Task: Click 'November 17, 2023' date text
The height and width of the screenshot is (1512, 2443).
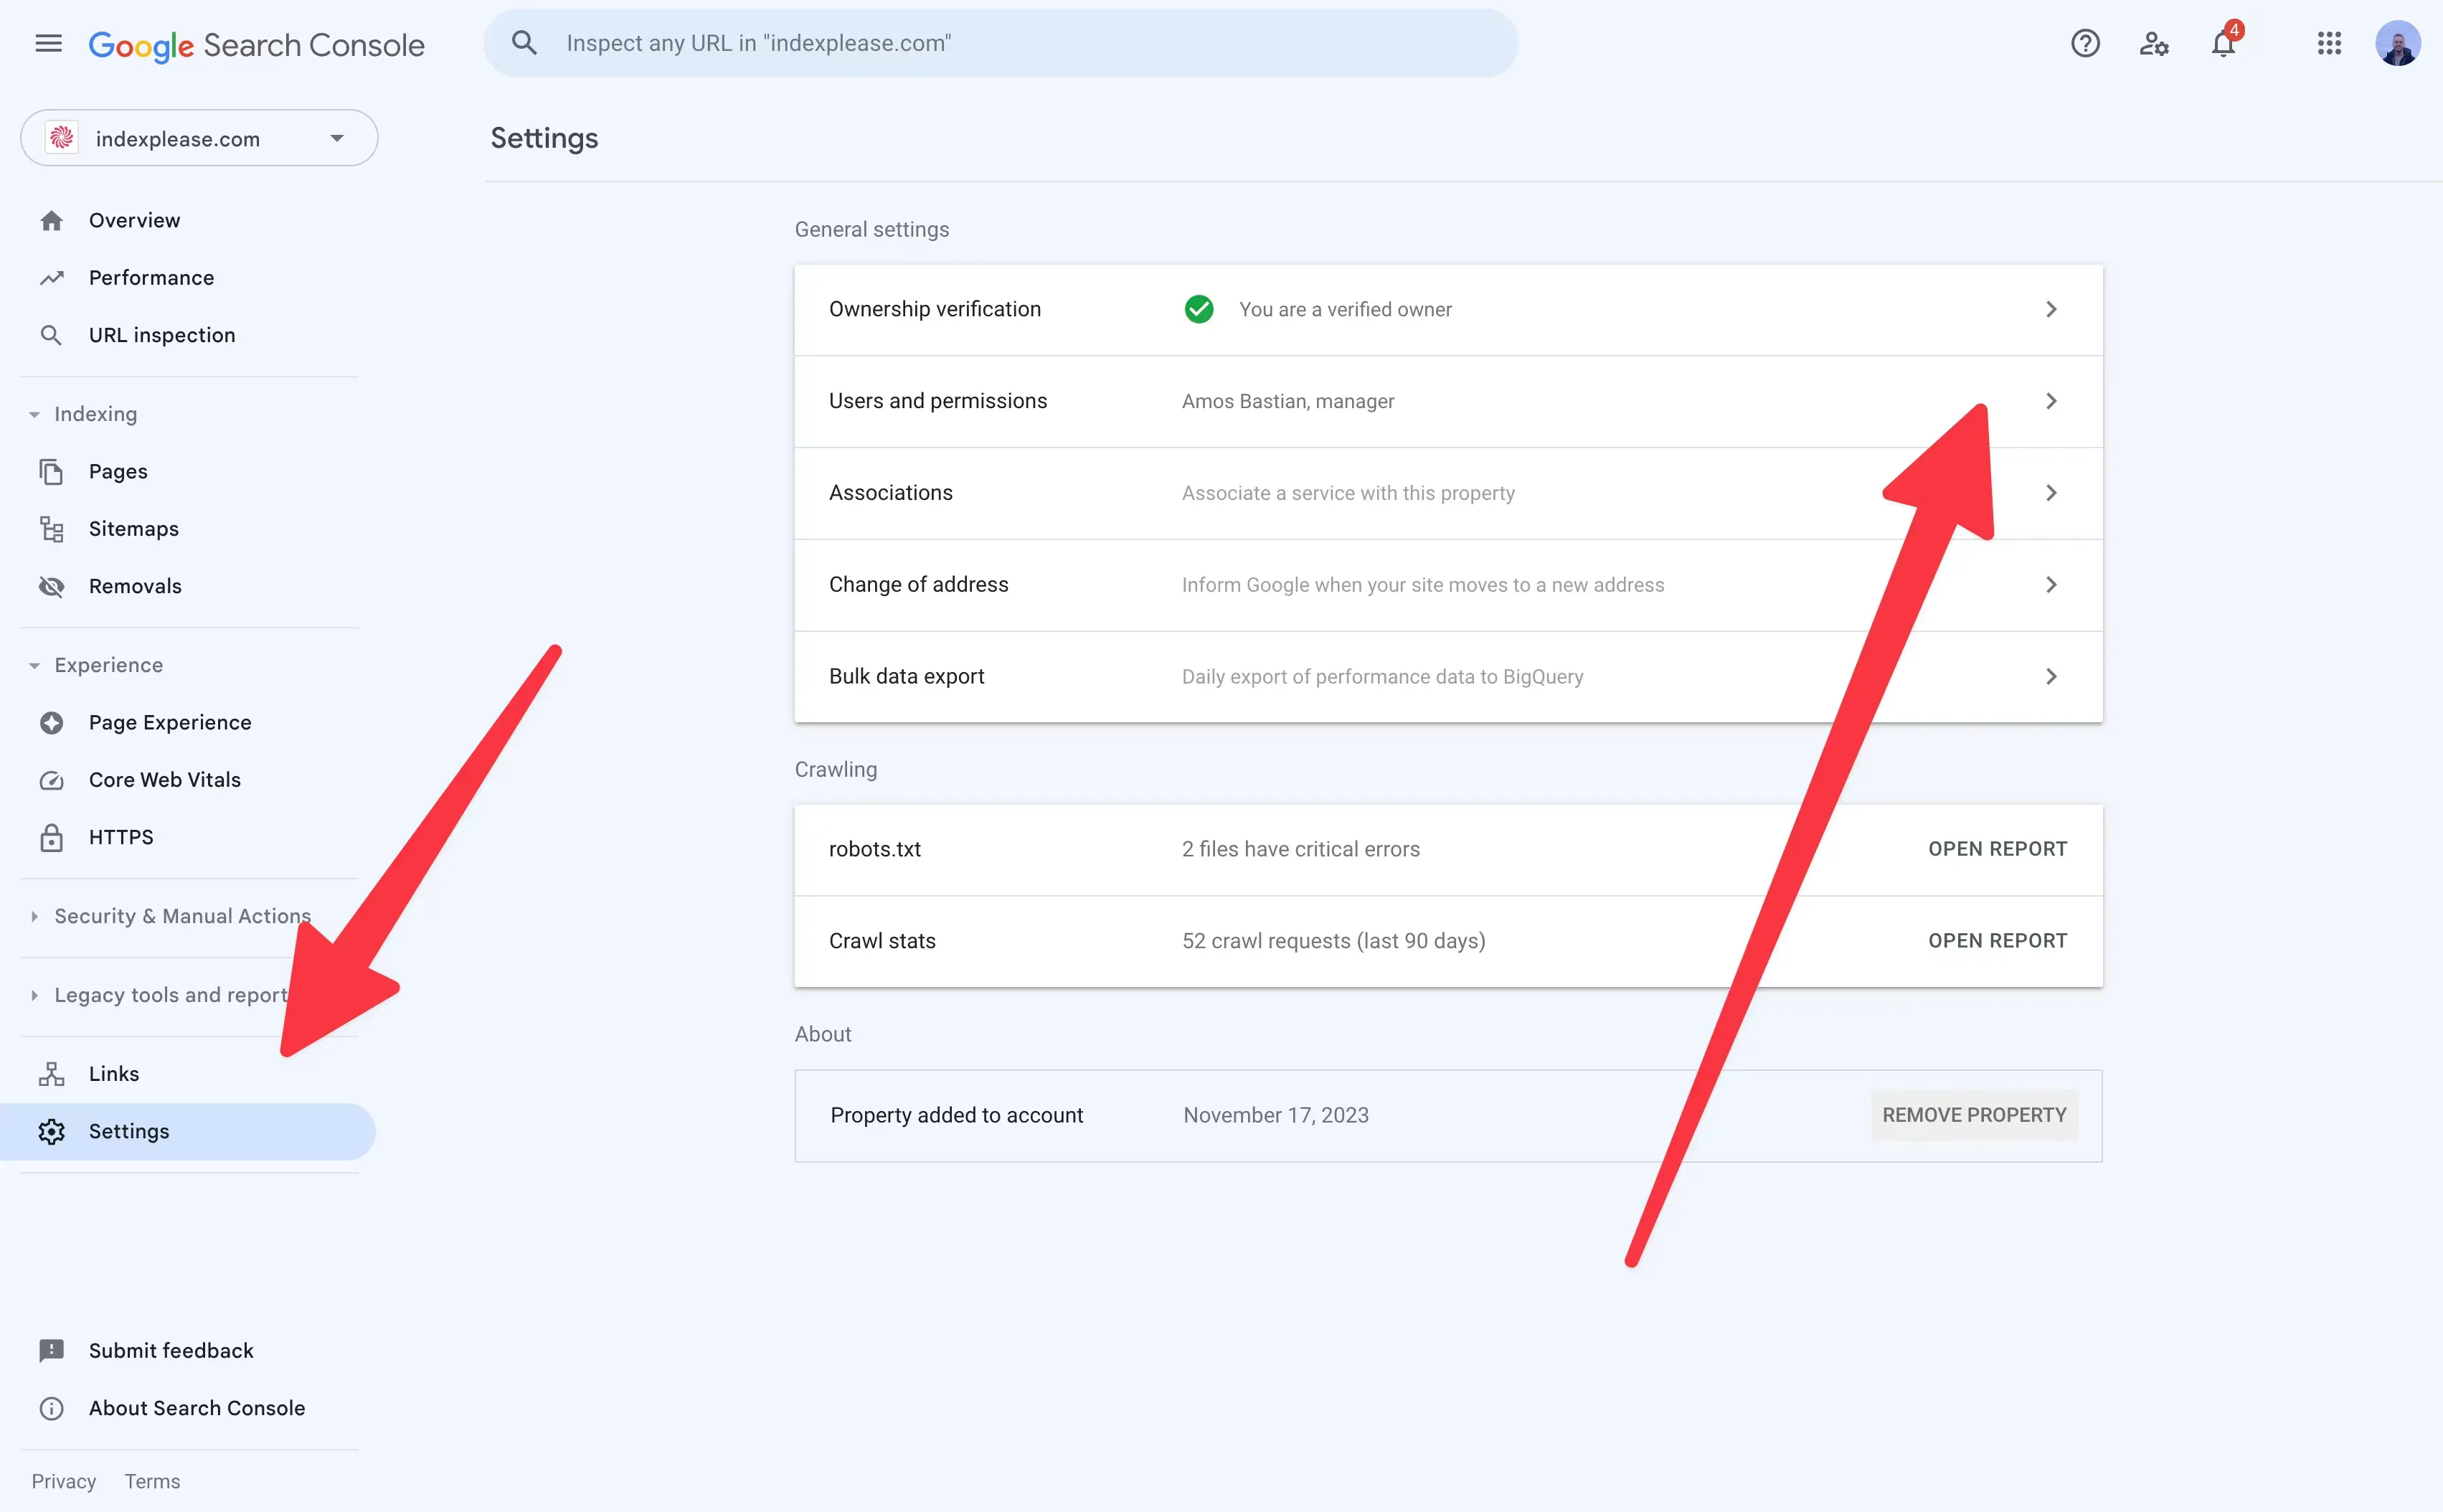Action: (1276, 1115)
